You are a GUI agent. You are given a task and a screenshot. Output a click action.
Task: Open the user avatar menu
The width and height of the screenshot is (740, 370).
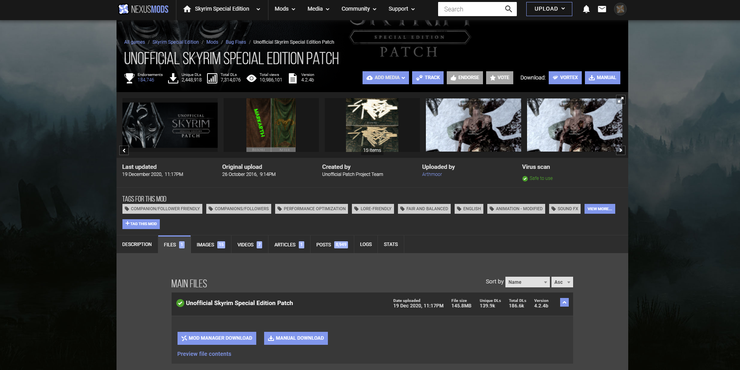tap(620, 9)
